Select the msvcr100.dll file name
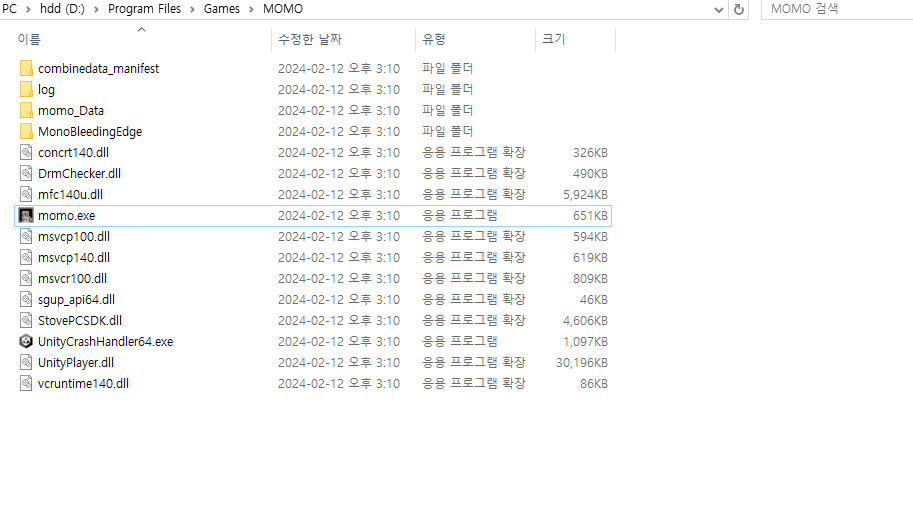This screenshot has width=913, height=516. click(x=73, y=278)
